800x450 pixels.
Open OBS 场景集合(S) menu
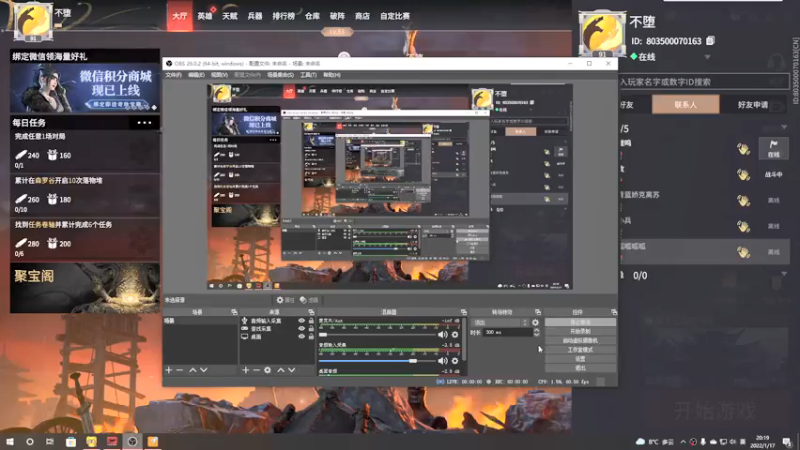click(x=281, y=75)
